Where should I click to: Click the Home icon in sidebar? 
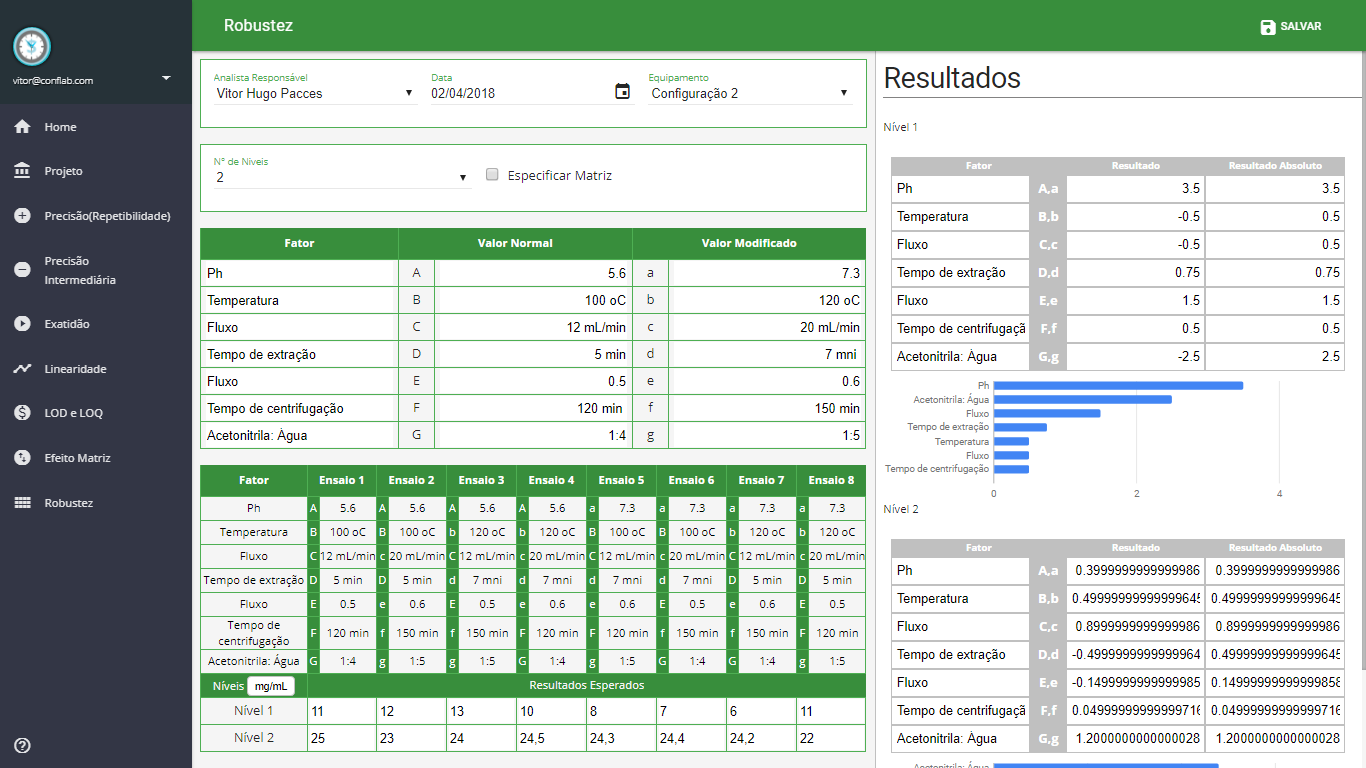click(22, 127)
